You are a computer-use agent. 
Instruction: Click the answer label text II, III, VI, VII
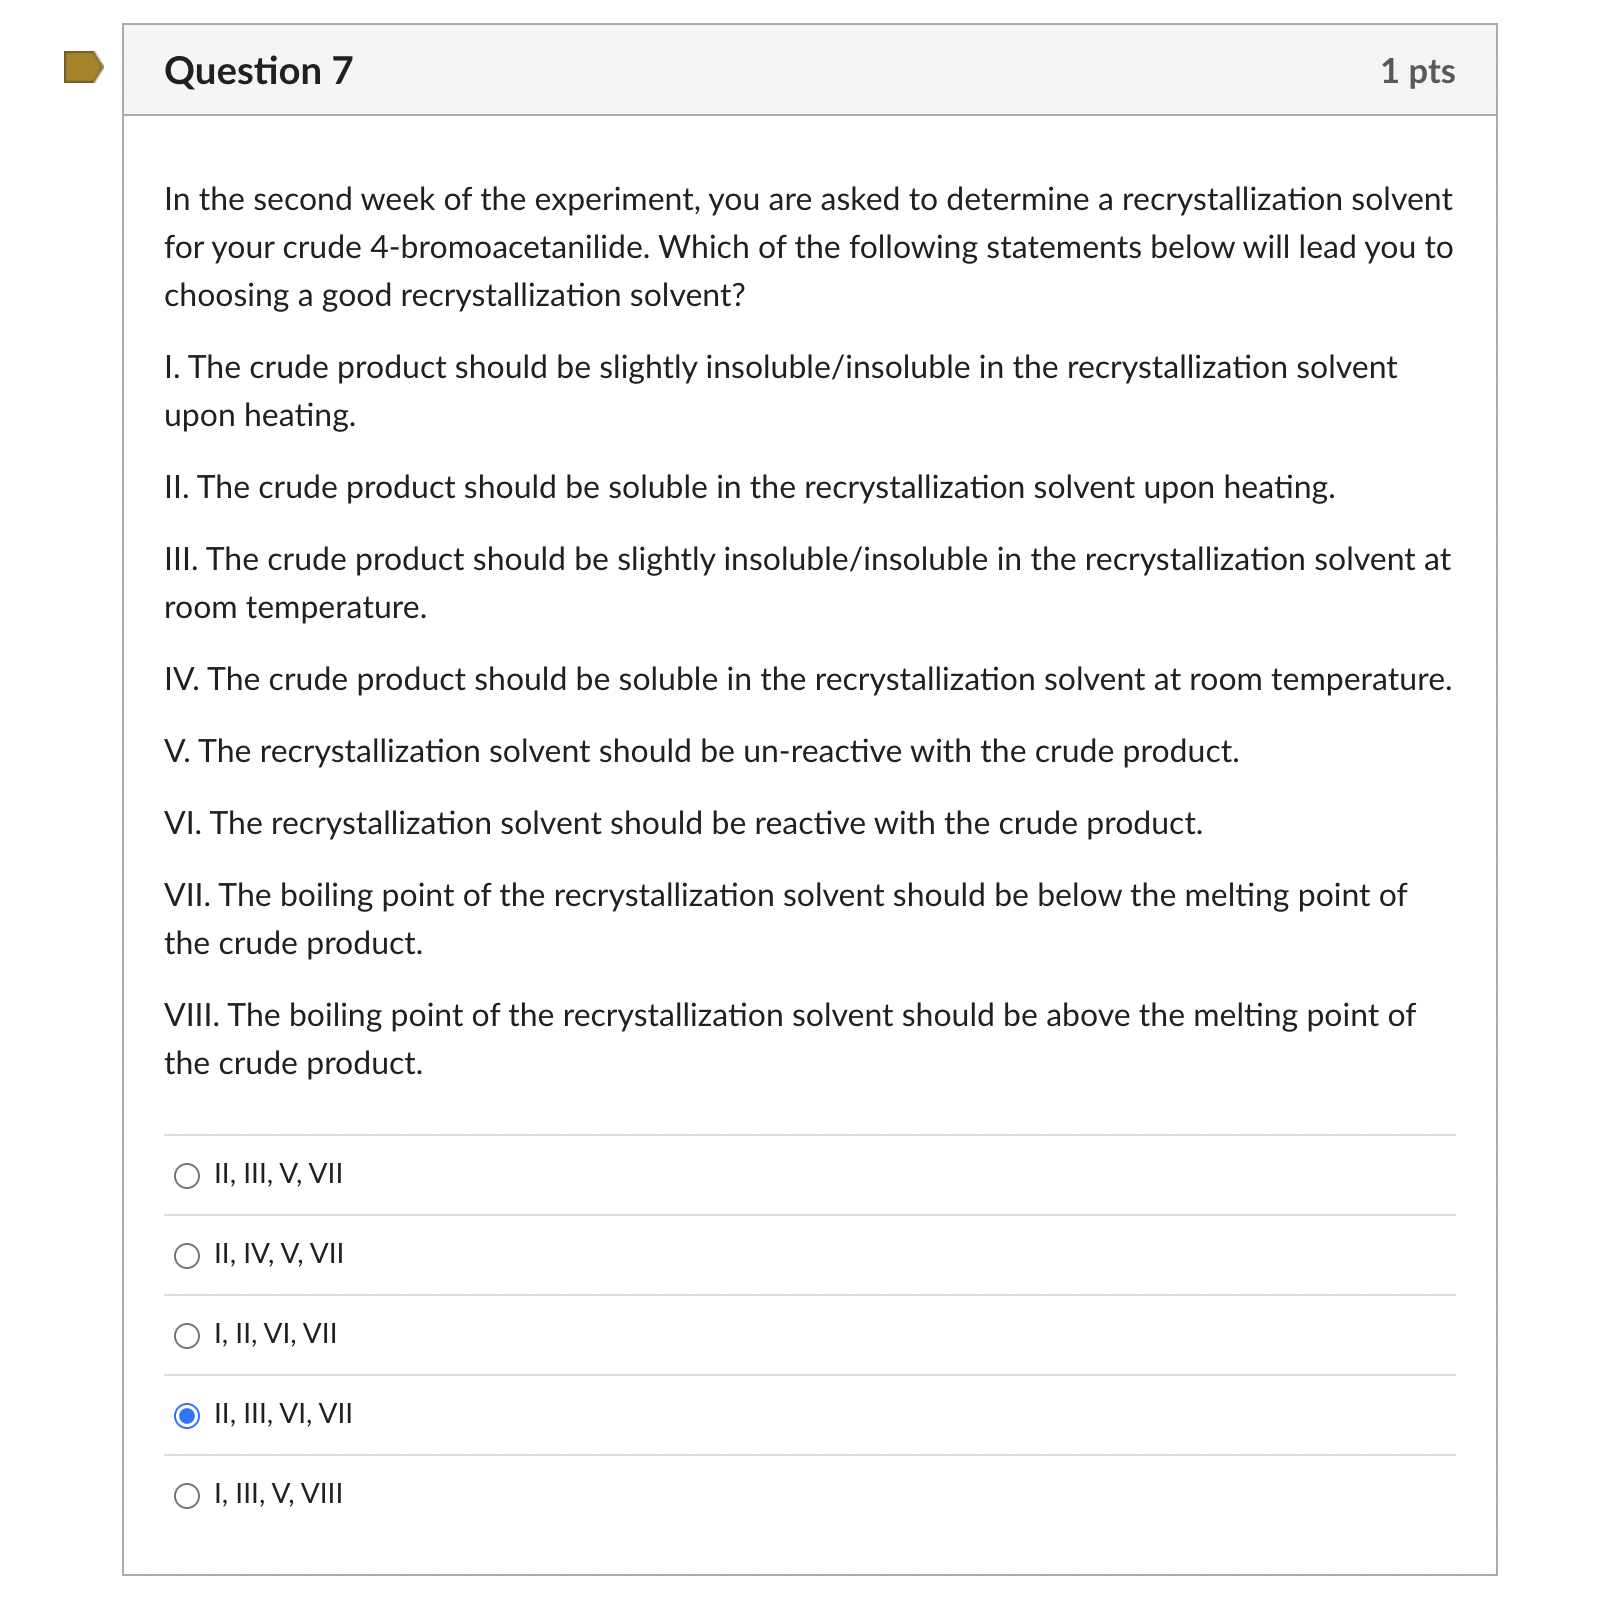[x=283, y=1414]
